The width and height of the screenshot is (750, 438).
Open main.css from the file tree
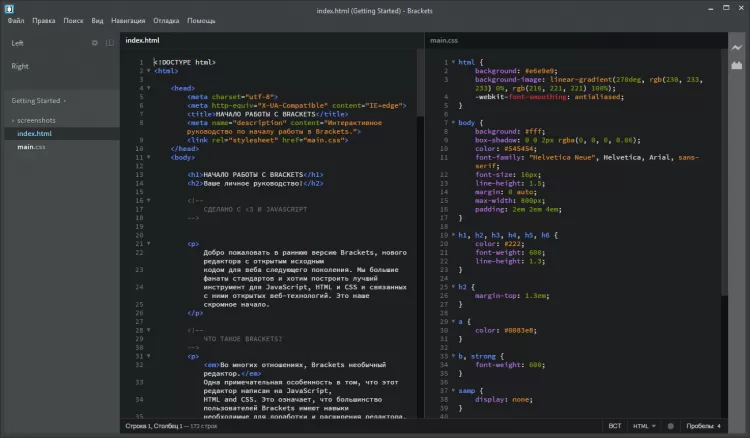coord(31,147)
